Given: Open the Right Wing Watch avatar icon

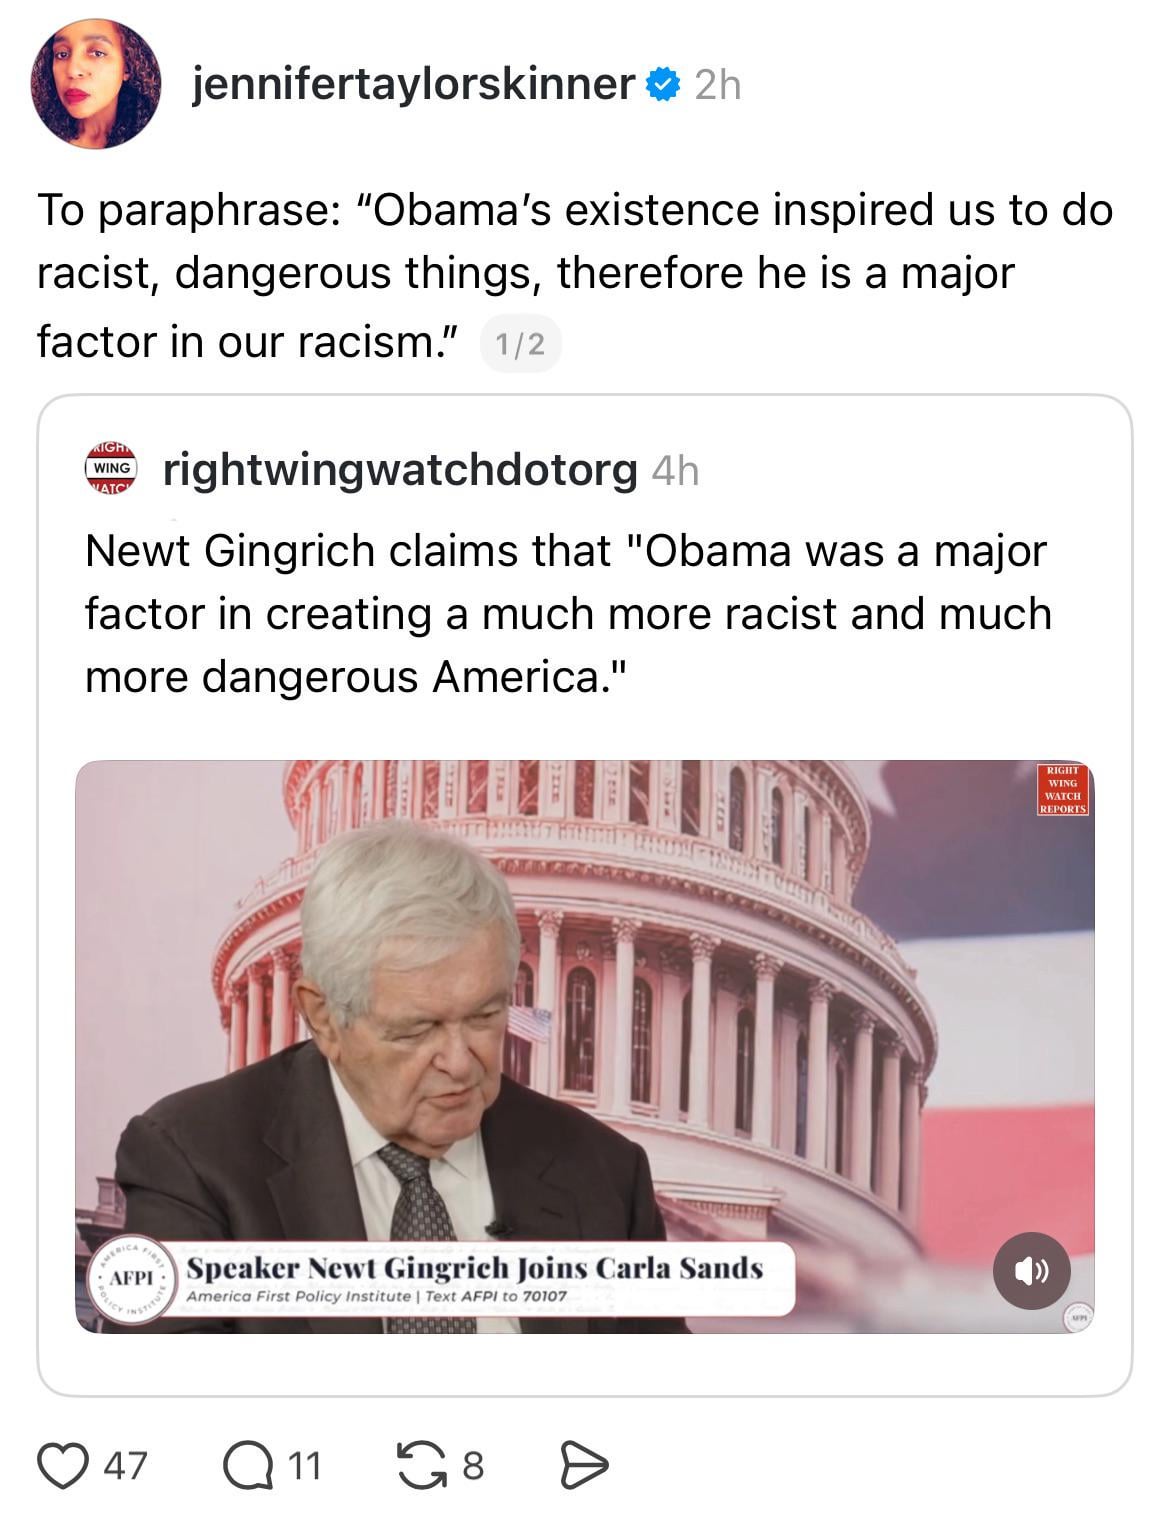Looking at the screenshot, I should (111, 468).
